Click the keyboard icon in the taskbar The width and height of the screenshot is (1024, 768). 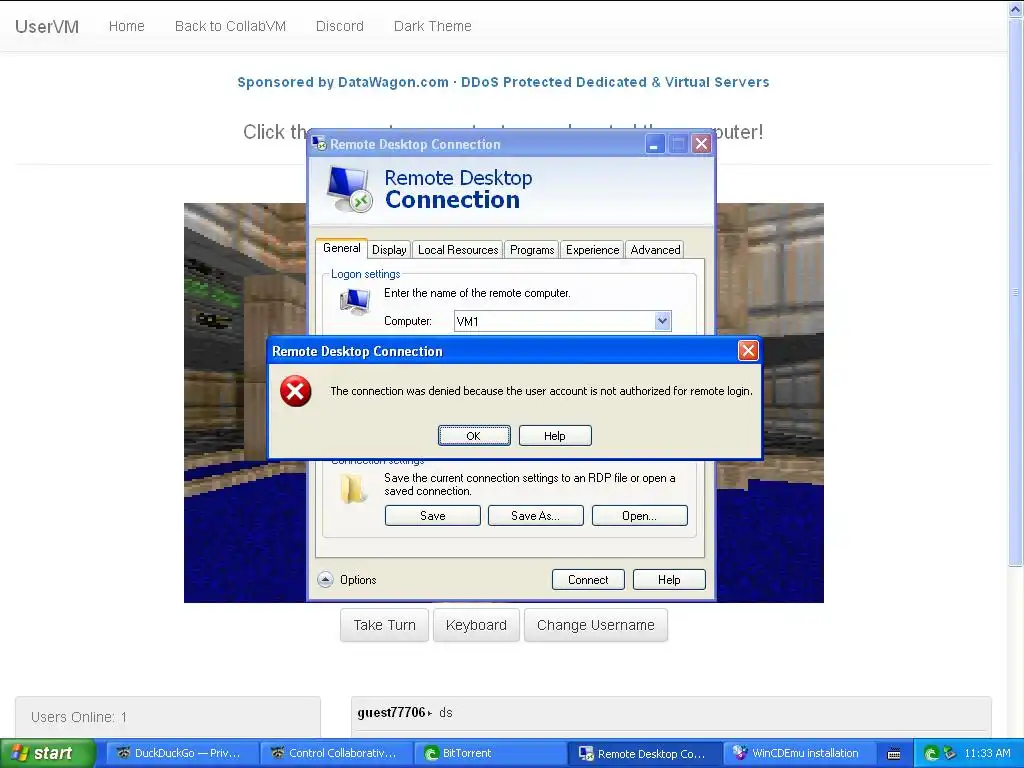(894, 754)
